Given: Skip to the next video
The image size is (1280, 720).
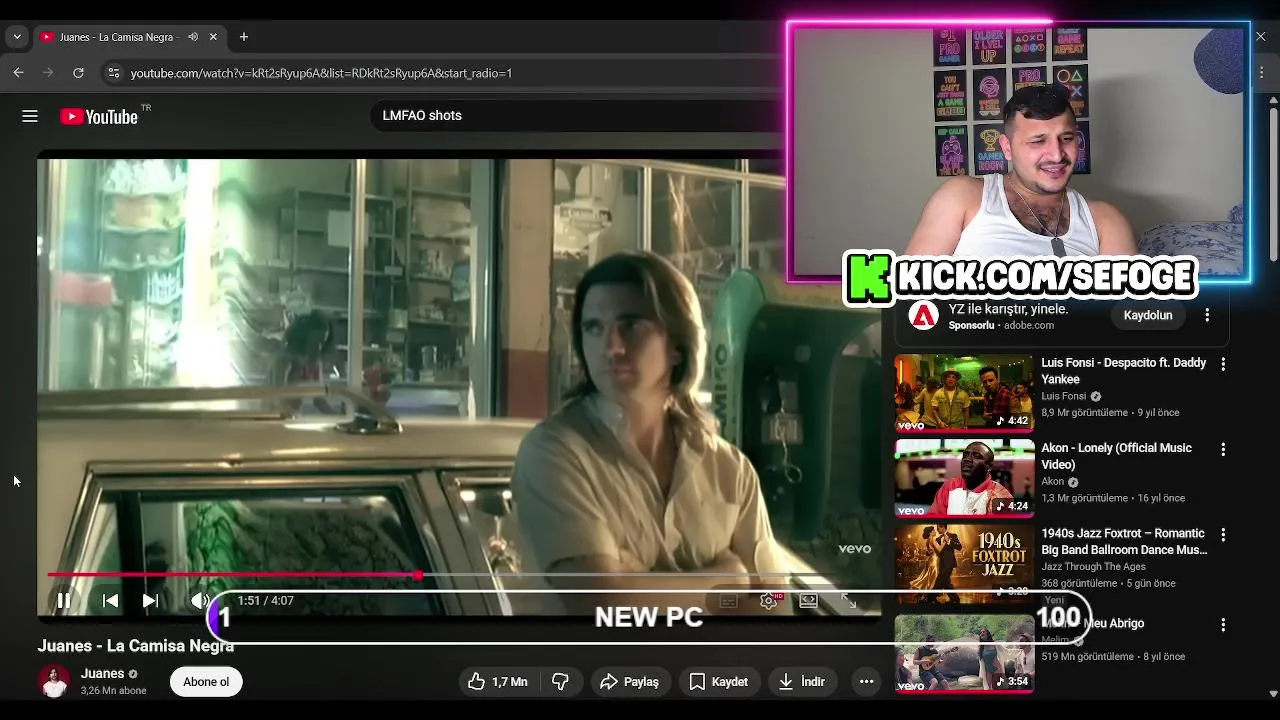Looking at the screenshot, I should [150, 601].
